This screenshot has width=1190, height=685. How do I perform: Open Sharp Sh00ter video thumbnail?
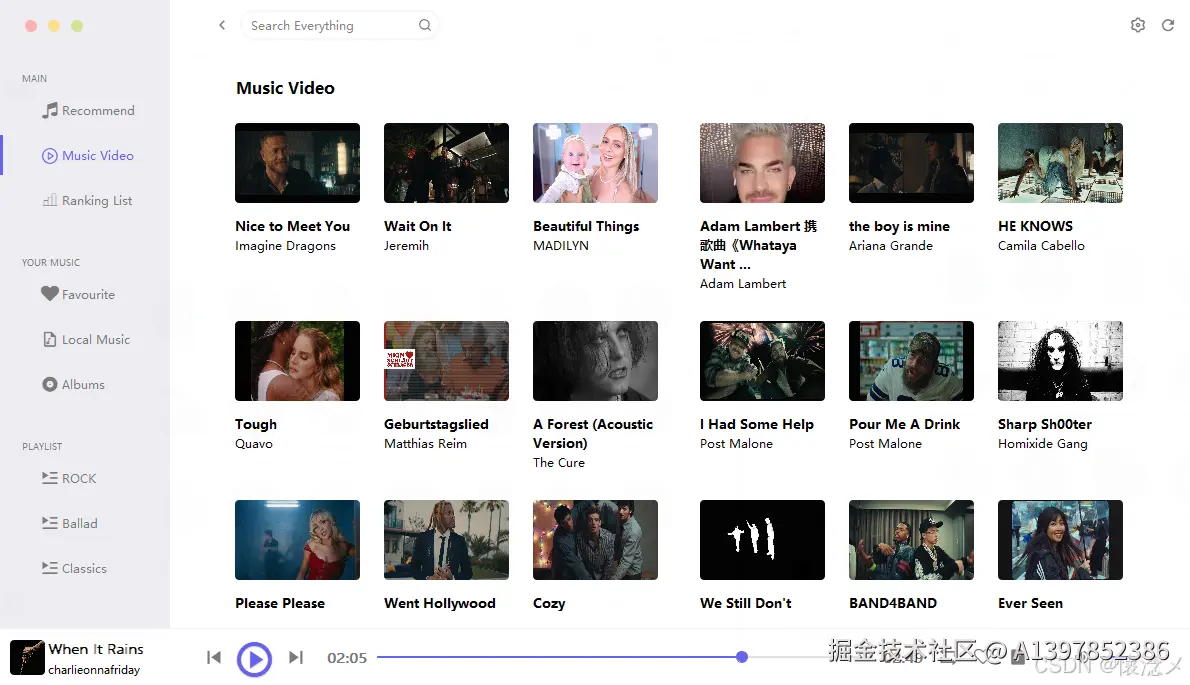pyautogui.click(x=1060, y=361)
